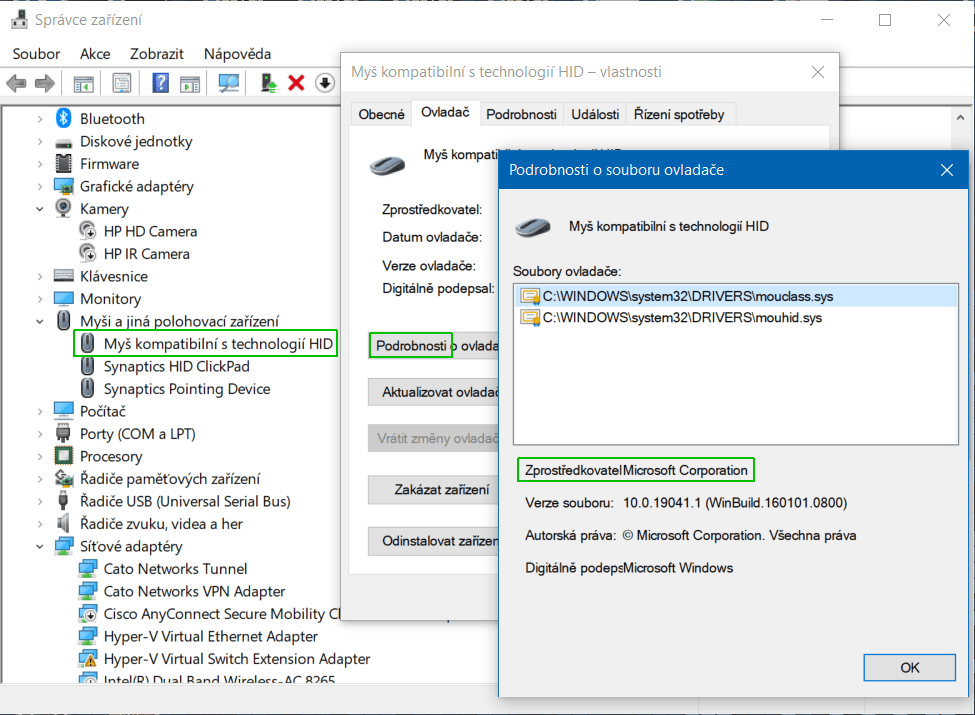Close the Podrobnosti o souboru ovladače dialog
This screenshot has width=975, height=715.
pyautogui.click(x=947, y=170)
